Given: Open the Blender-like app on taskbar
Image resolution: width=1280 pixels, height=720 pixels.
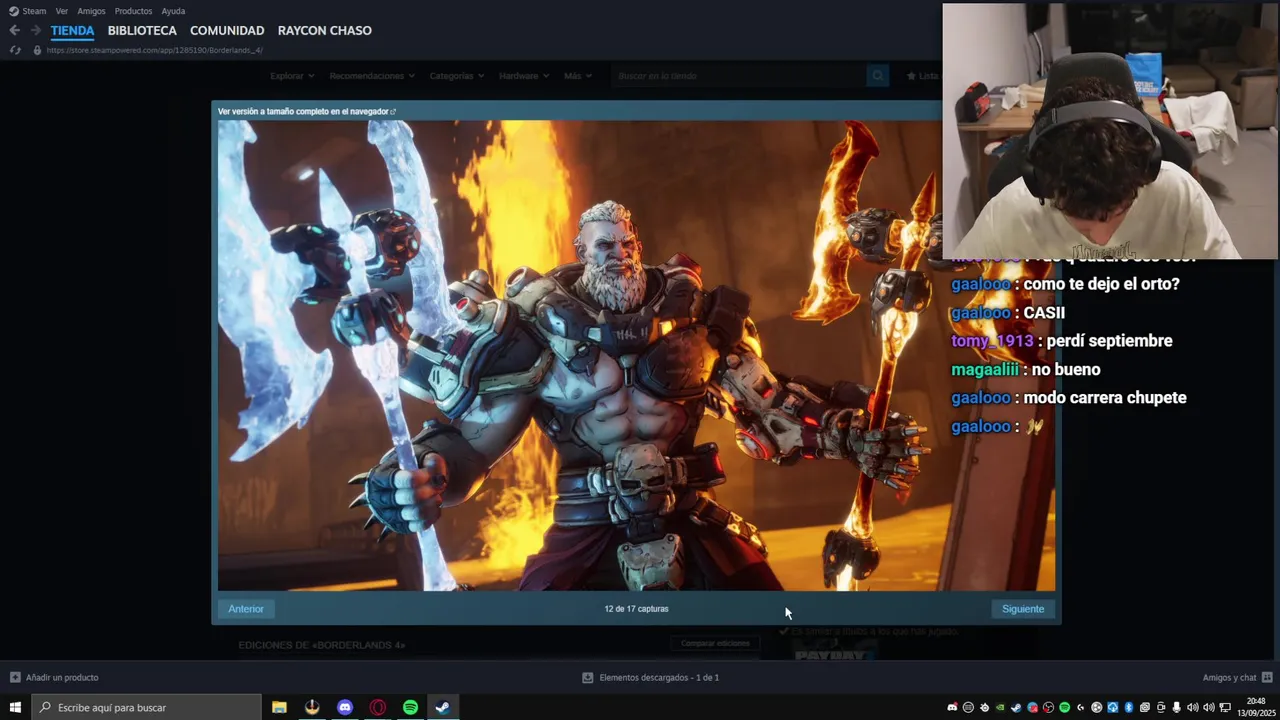Looking at the screenshot, I should tap(312, 707).
